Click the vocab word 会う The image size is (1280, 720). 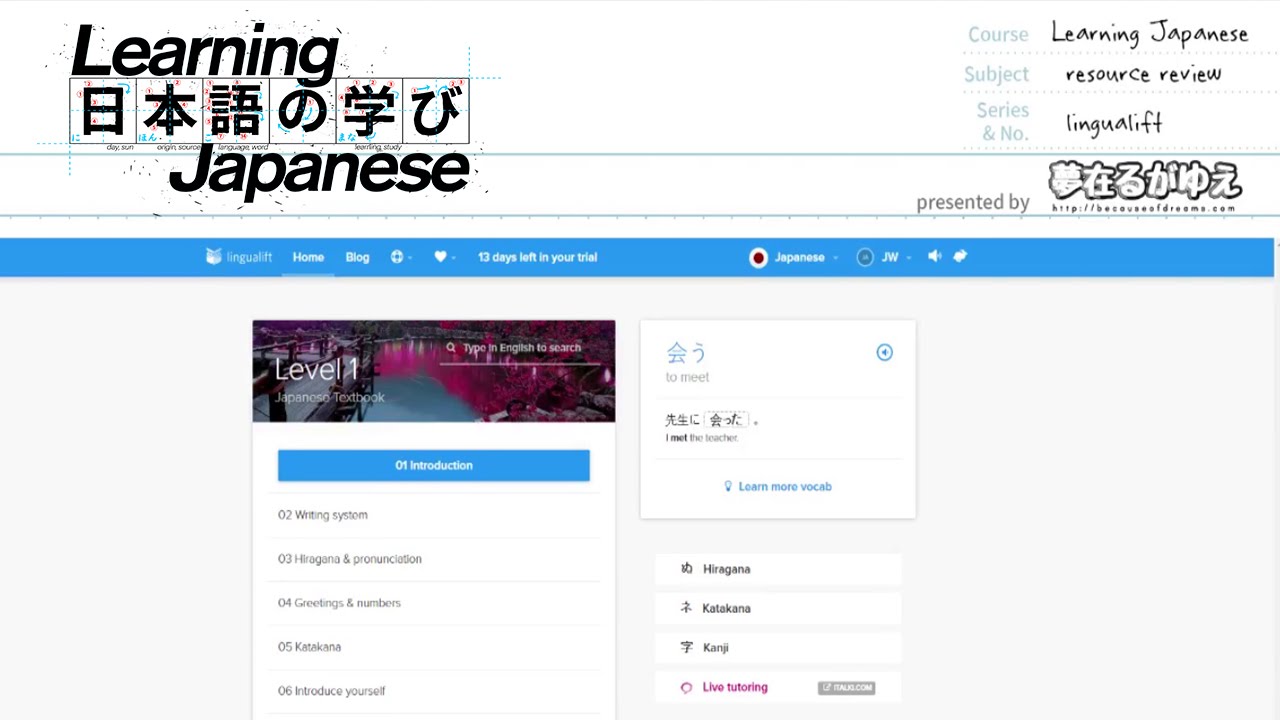point(686,352)
